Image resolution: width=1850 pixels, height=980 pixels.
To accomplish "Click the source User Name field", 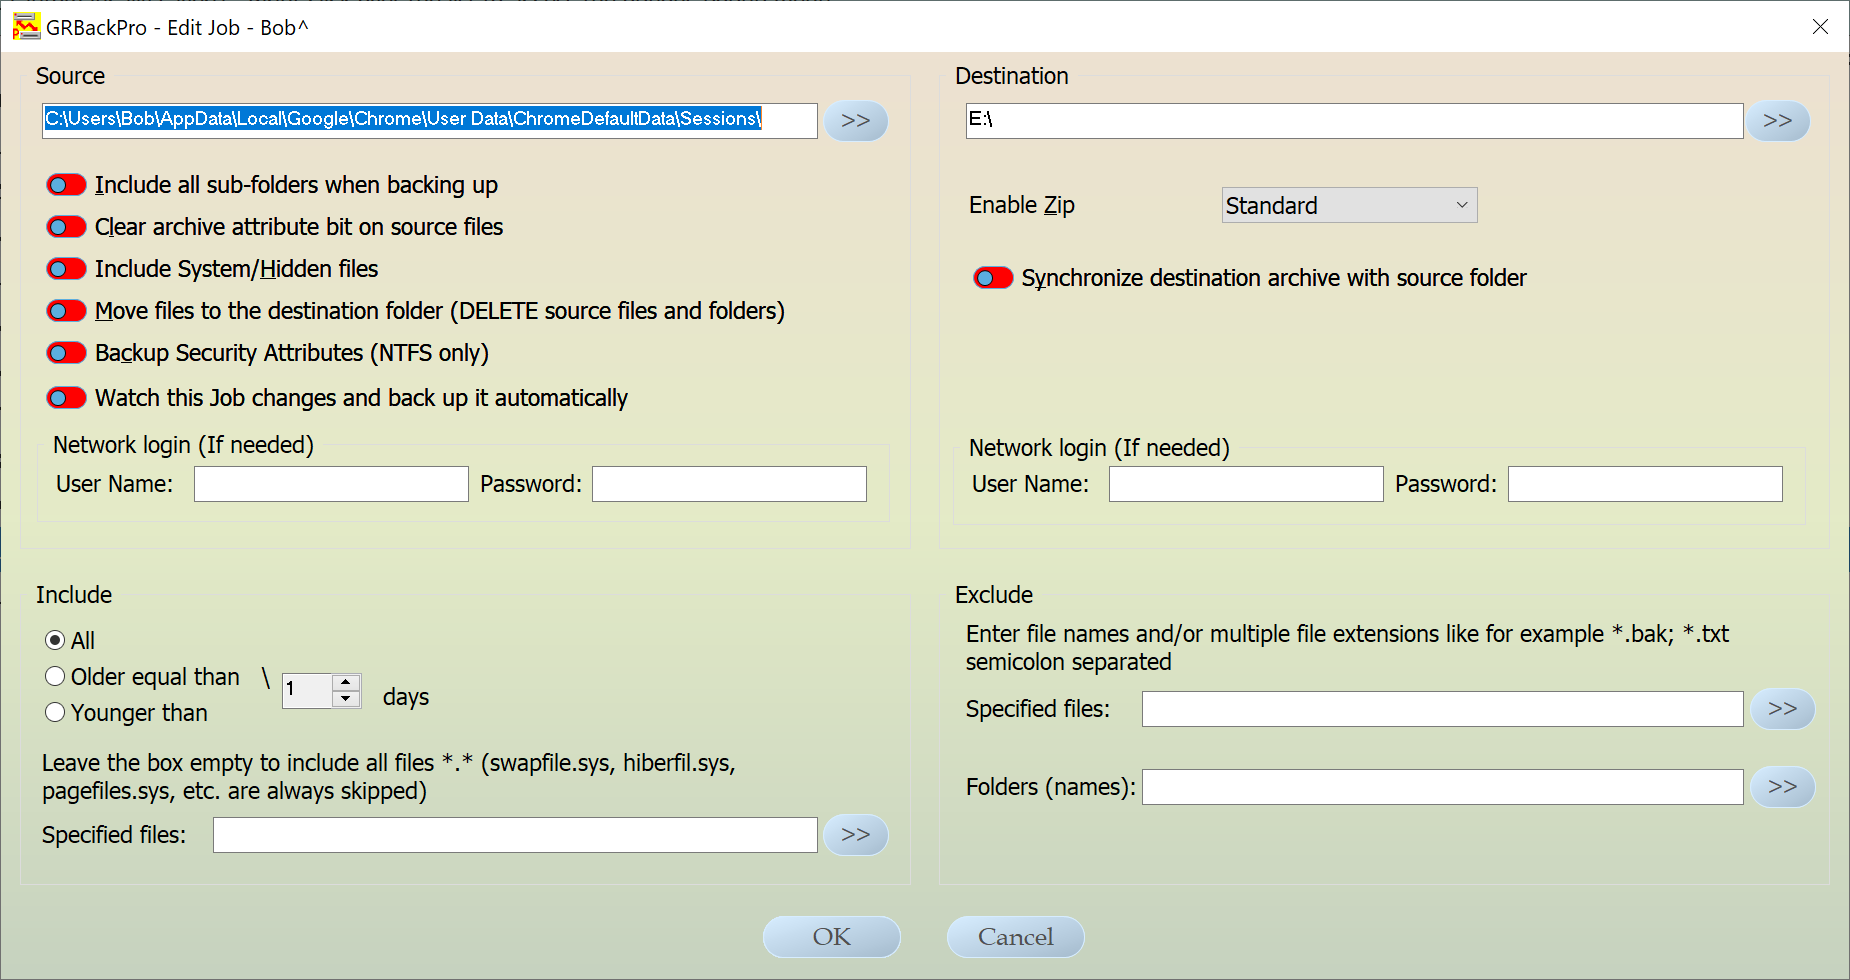I will coord(331,484).
